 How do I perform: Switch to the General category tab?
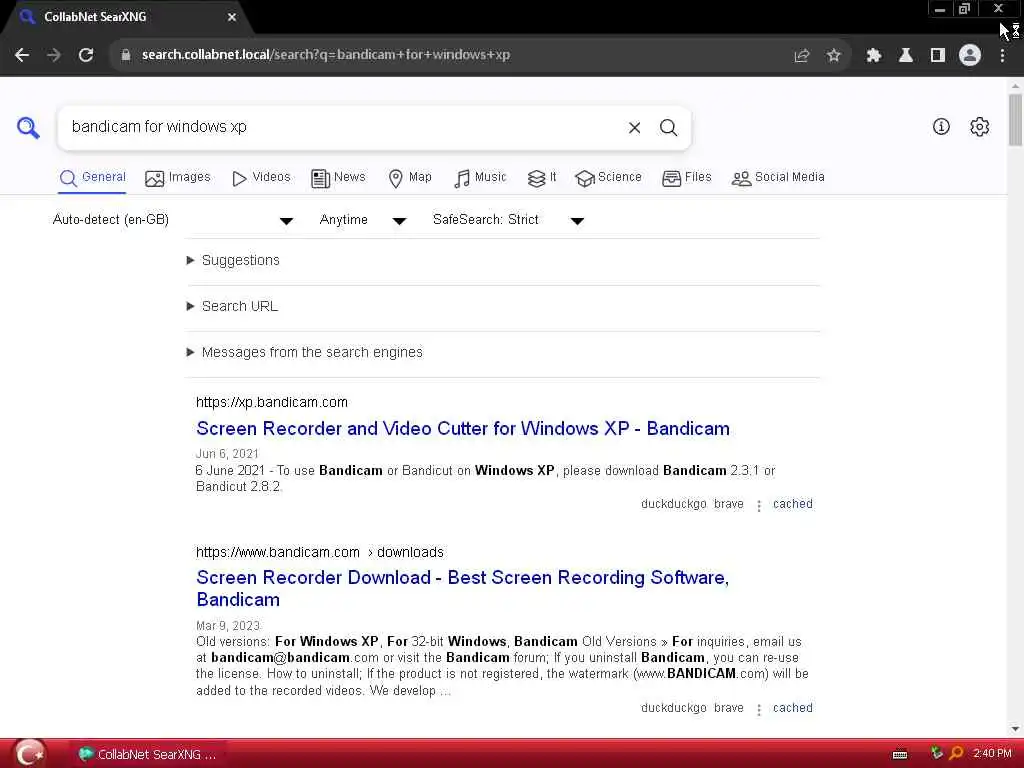coord(93,178)
